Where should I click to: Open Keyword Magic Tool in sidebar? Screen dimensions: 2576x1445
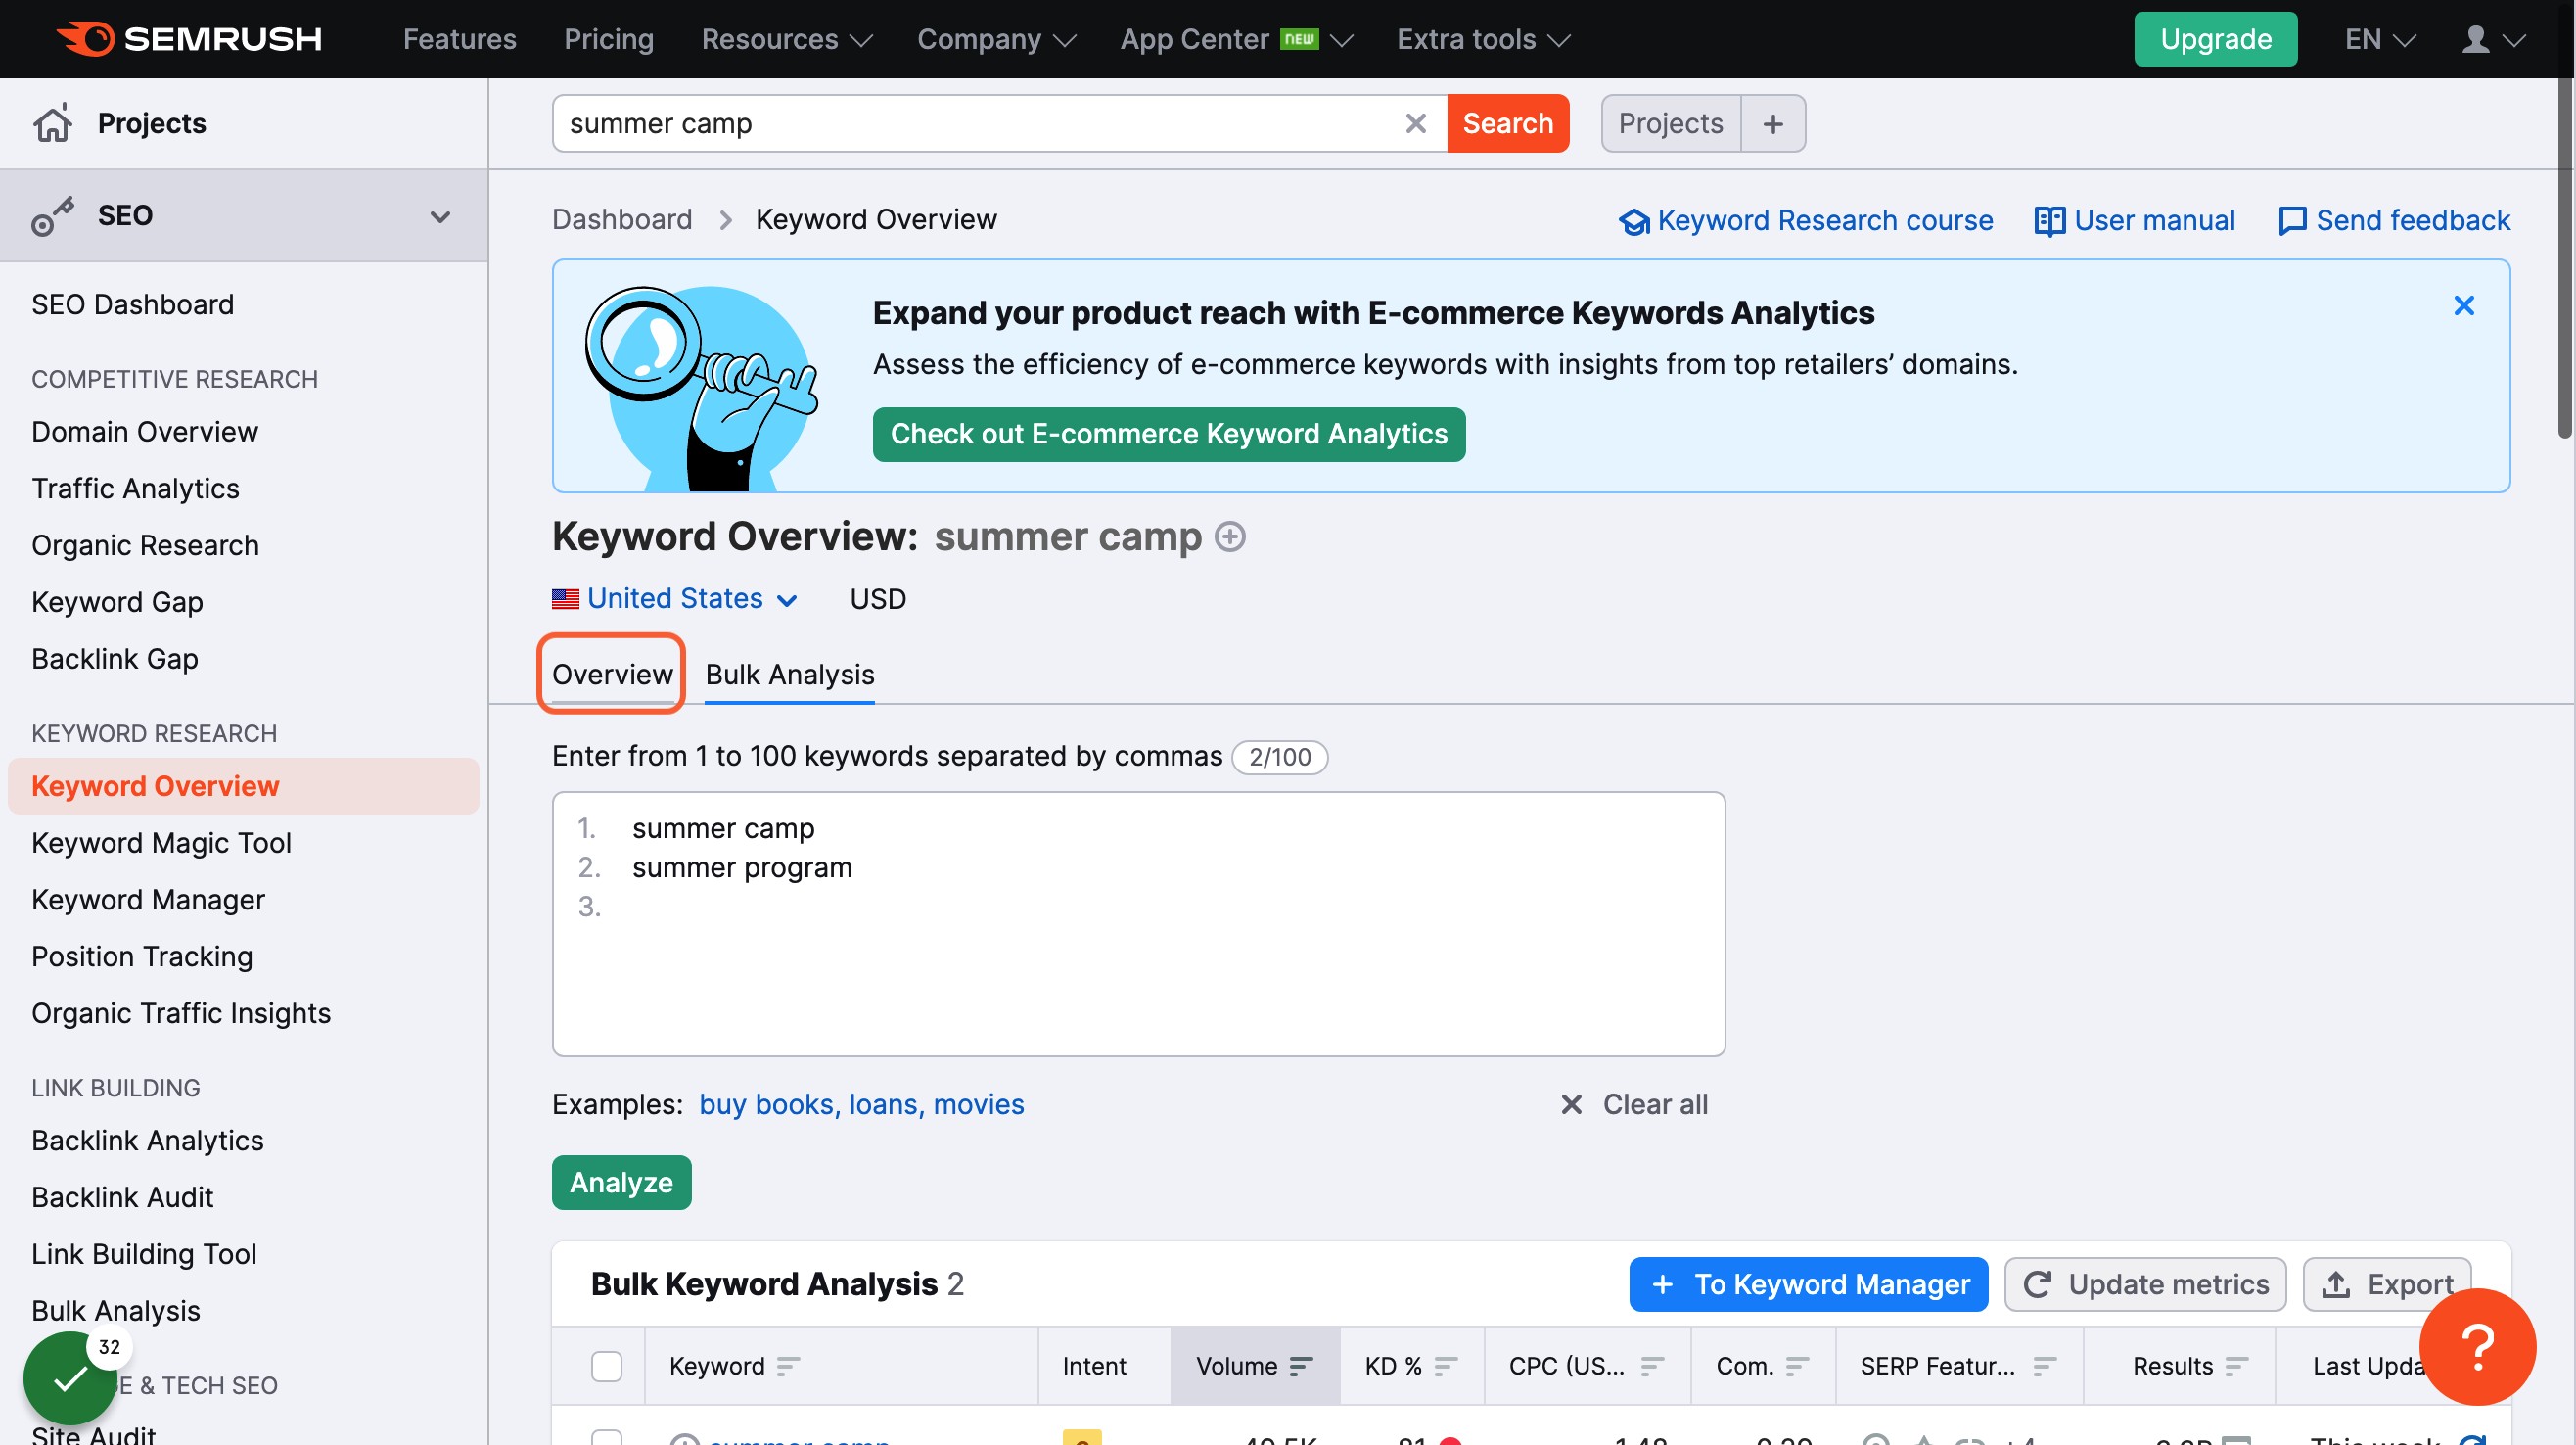[x=161, y=843]
